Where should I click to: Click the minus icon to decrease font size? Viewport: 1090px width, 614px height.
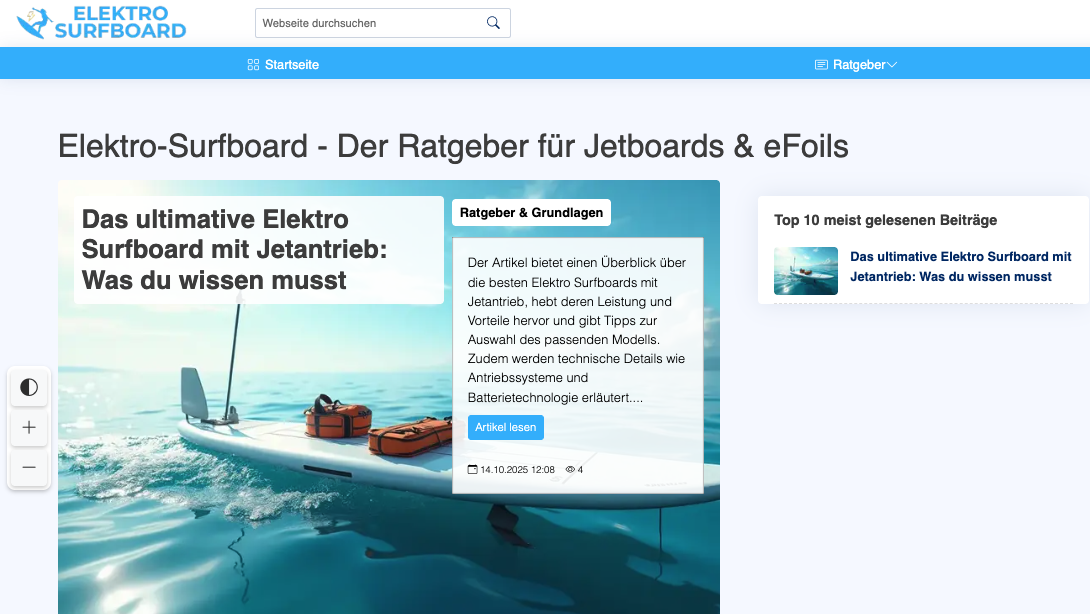coord(29,467)
